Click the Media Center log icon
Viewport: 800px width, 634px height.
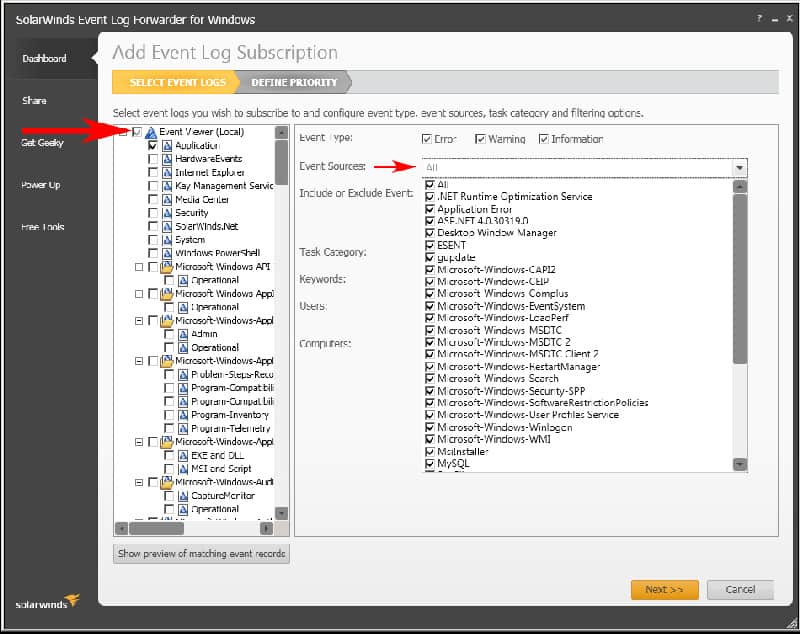click(x=167, y=198)
